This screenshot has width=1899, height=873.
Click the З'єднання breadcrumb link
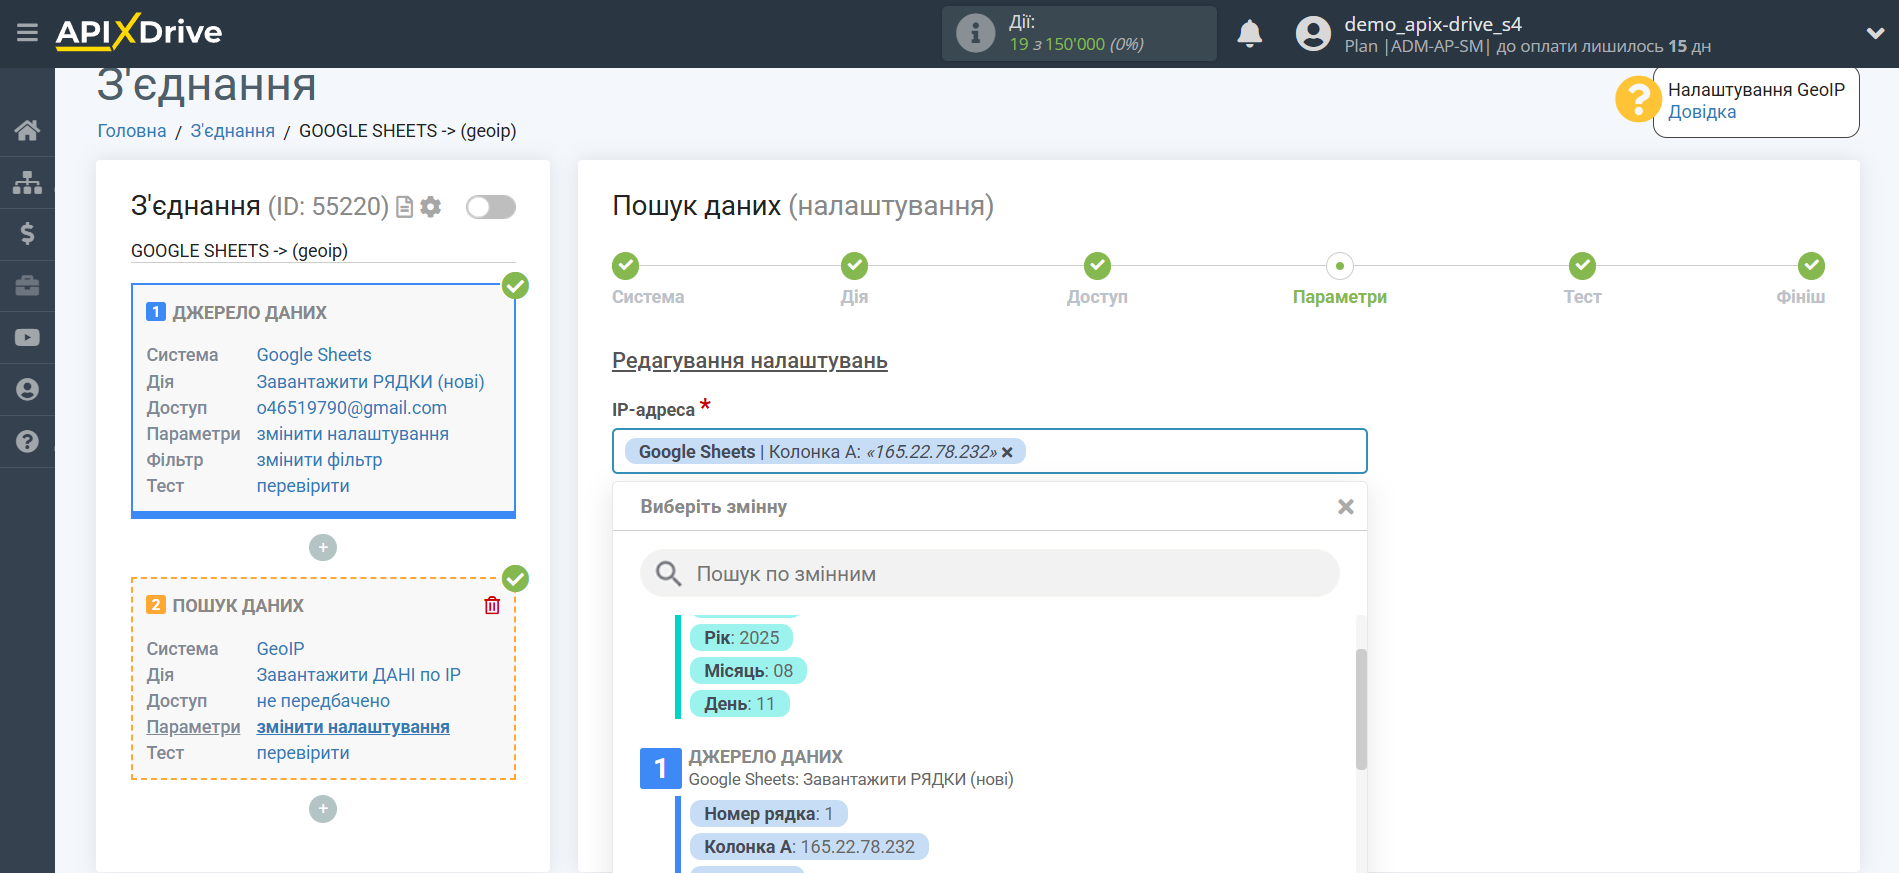click(x=232, y=131)
